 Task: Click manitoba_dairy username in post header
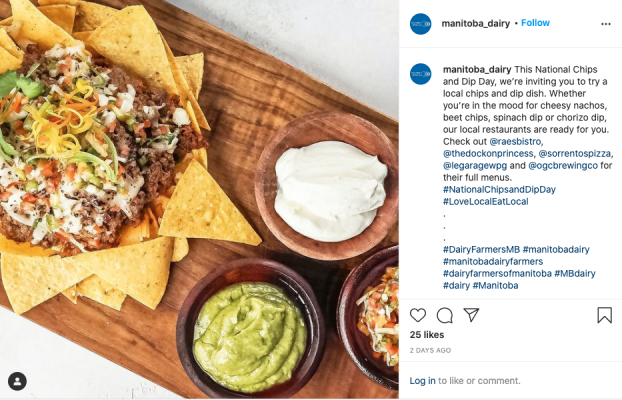pyautogui.click(x=476, y=23)
